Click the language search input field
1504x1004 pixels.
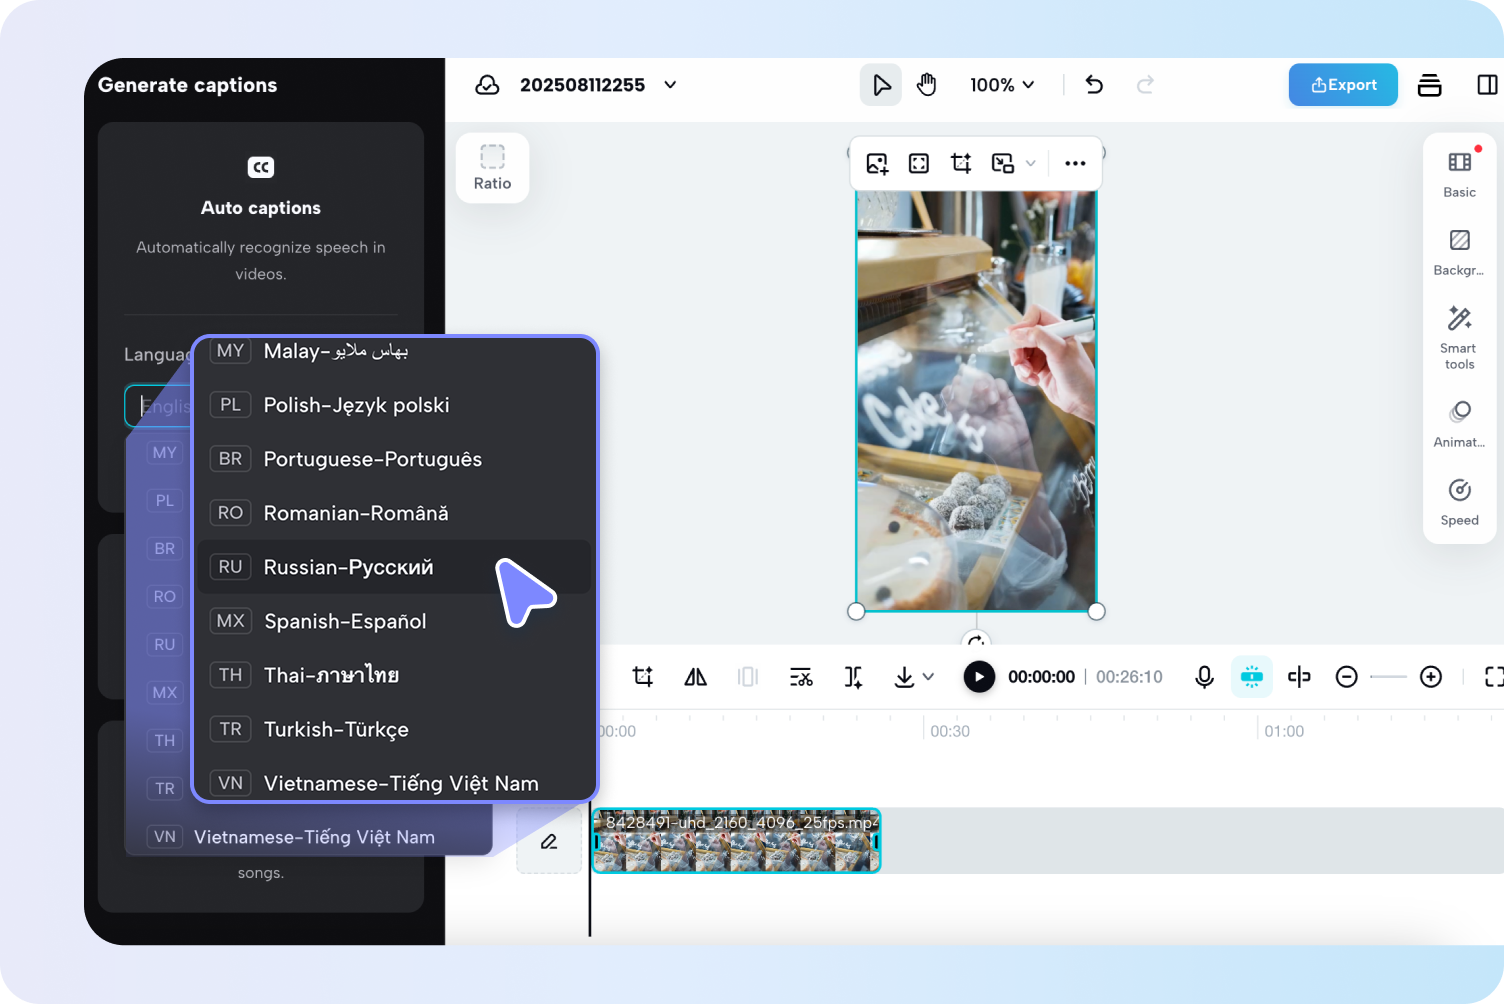(x=160, y=406)
